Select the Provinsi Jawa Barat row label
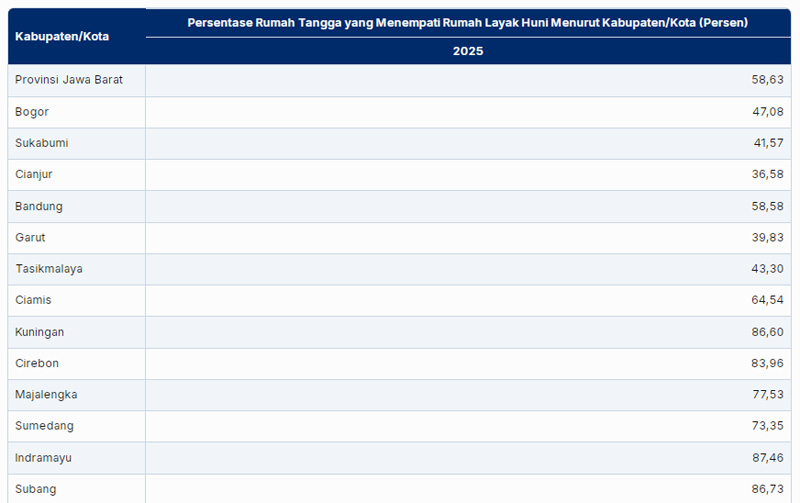Image resolution: width=800 pixels, height=503 pixels. (x=69, y=80)
